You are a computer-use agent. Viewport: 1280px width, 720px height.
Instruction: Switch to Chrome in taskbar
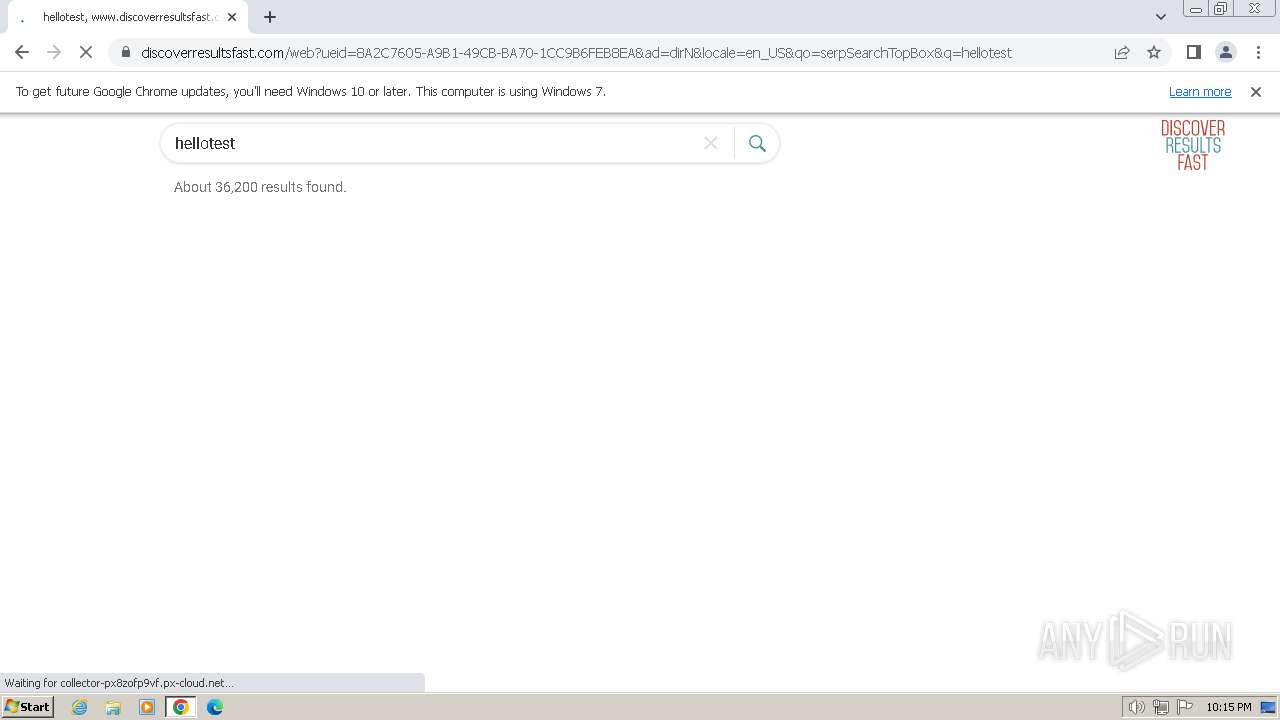tap(181, 707)
